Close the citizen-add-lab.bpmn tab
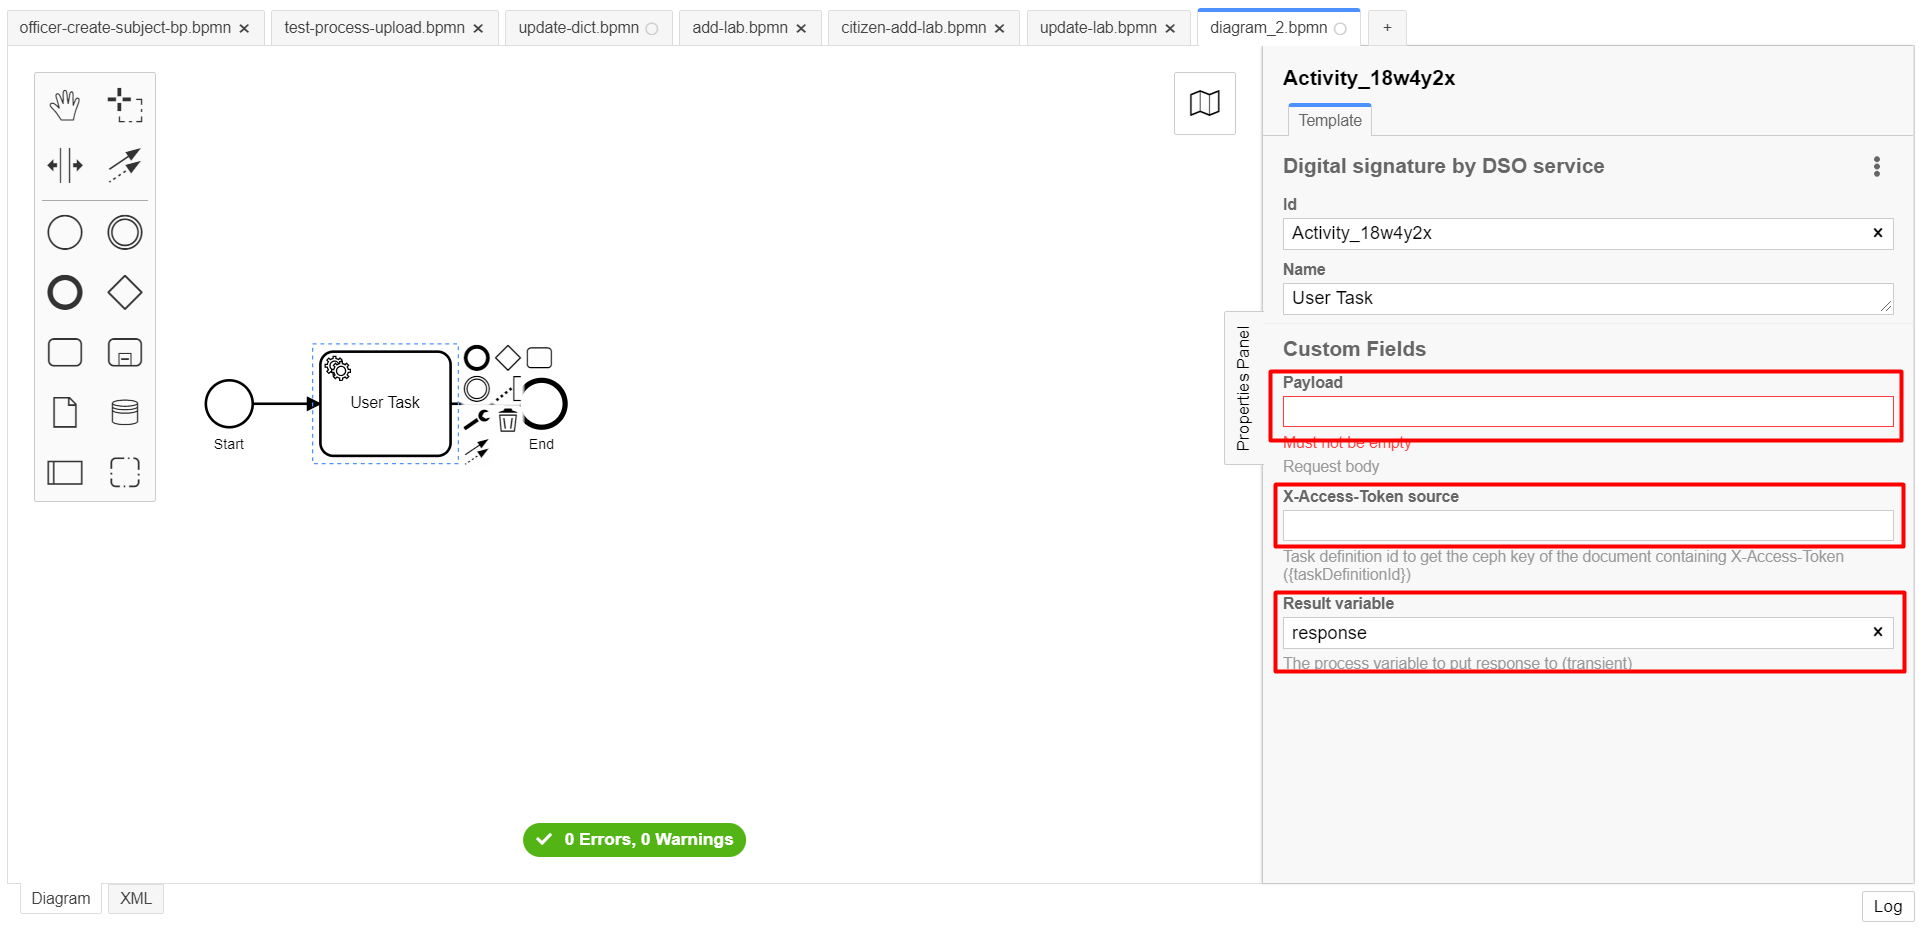This screenshot has width=1919, height=928. 999,29
